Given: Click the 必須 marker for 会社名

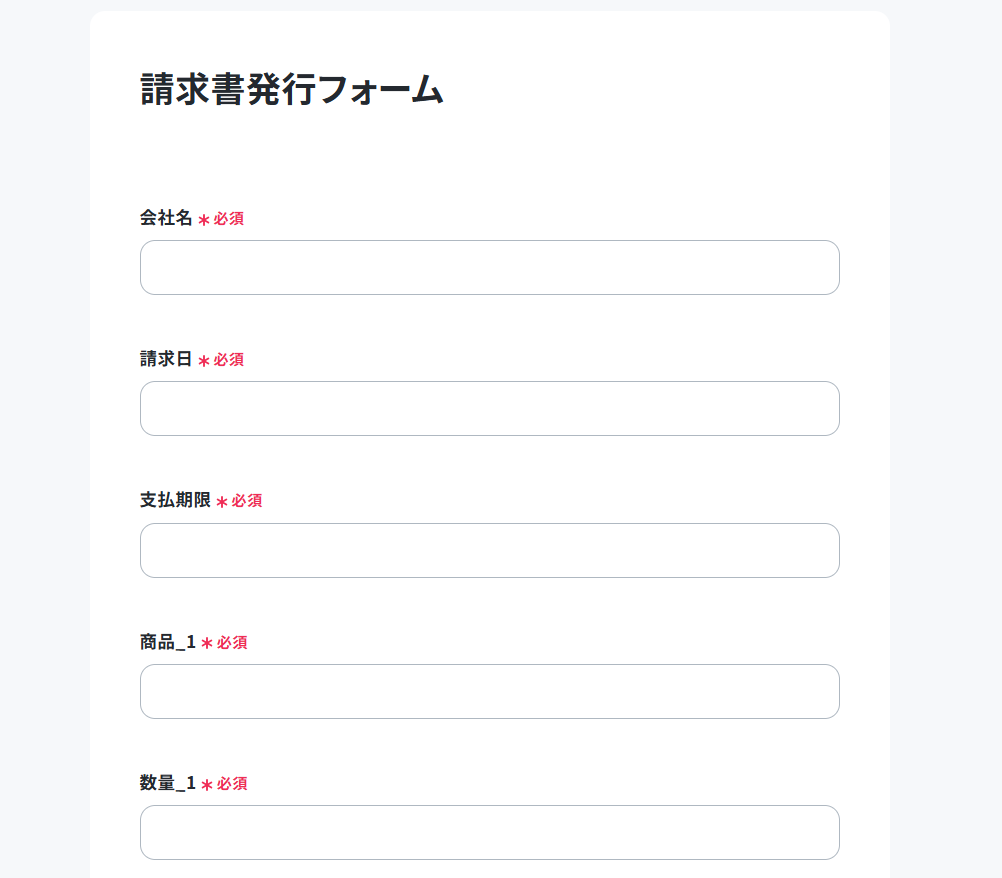Looking at the screenshot, I should click(229, 219).
